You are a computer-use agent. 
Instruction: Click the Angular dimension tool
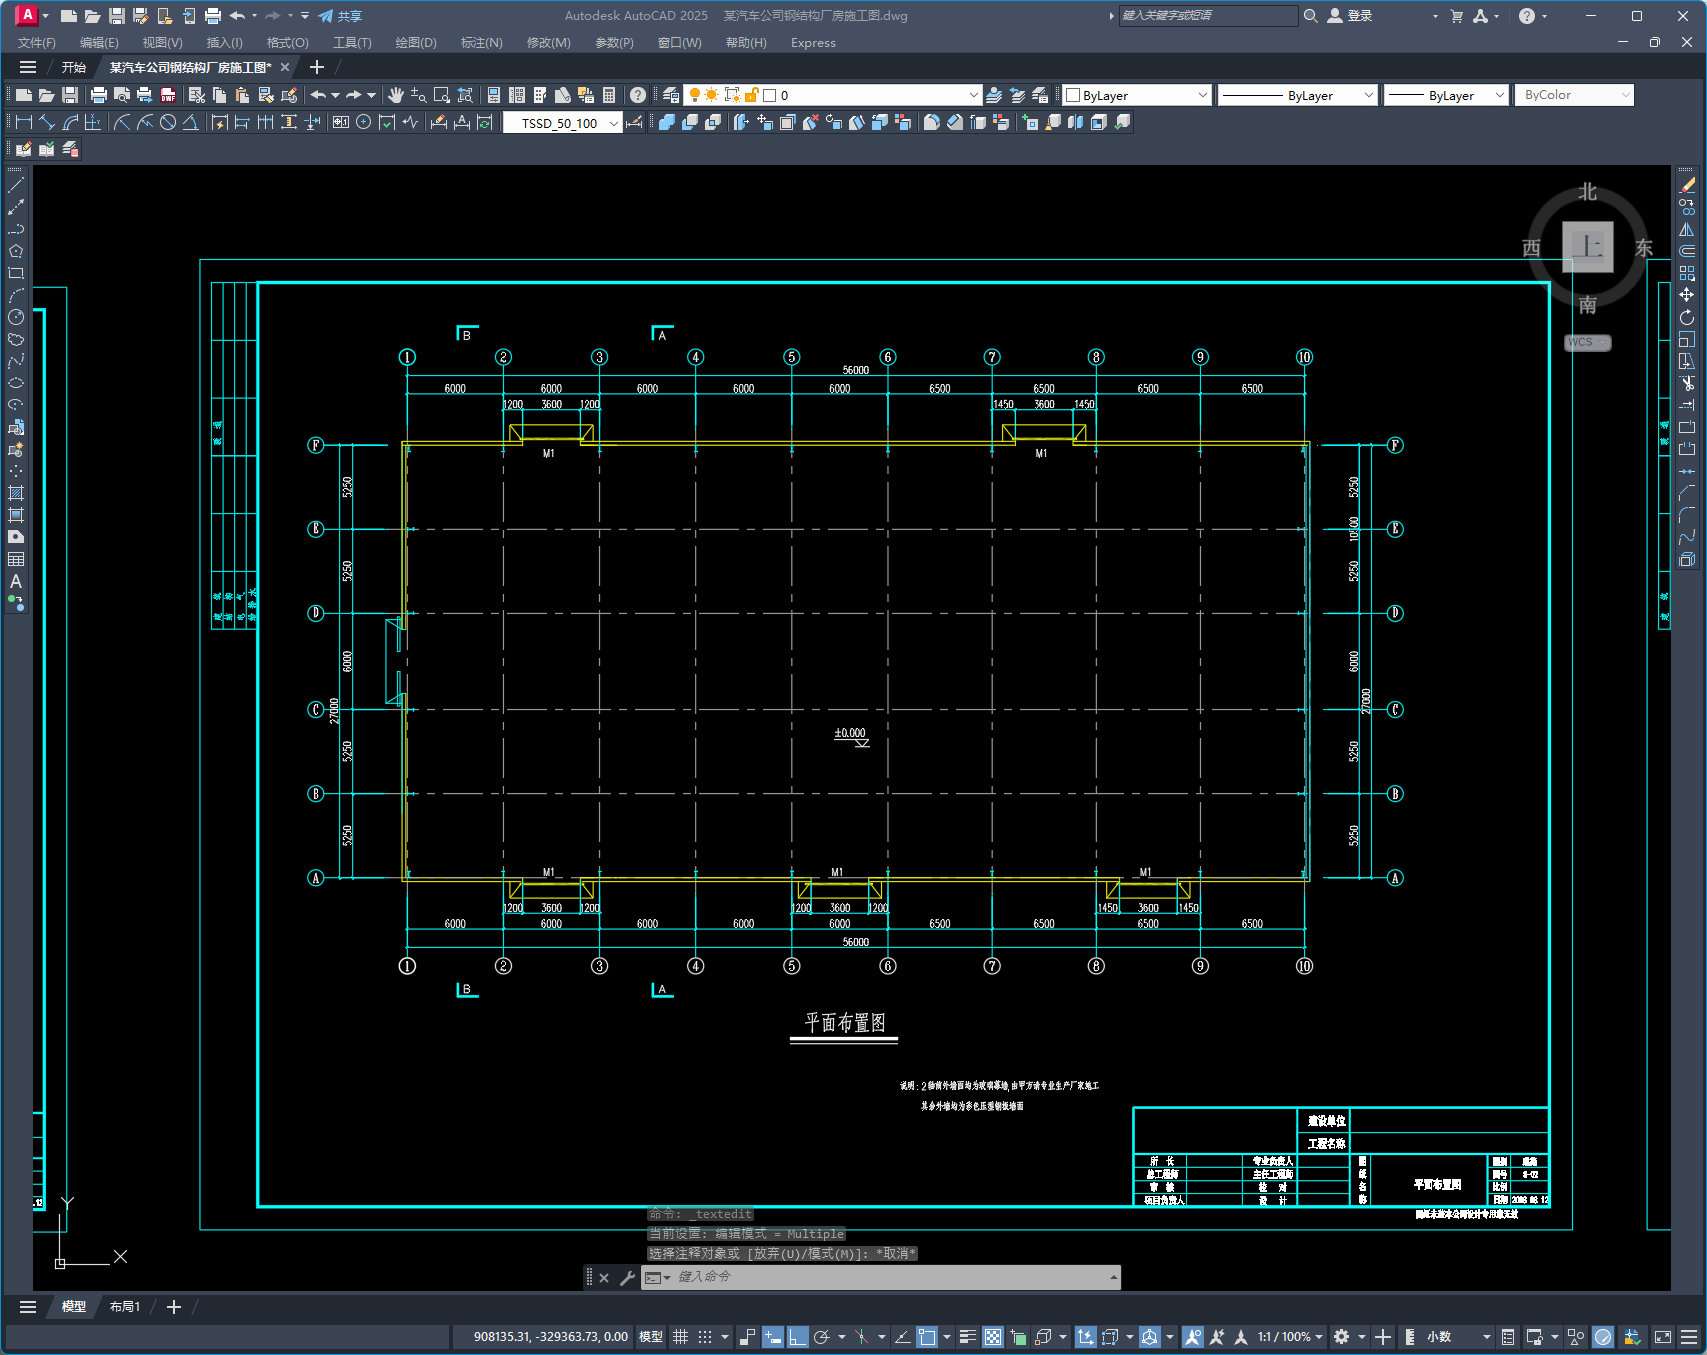pos(190,122)
